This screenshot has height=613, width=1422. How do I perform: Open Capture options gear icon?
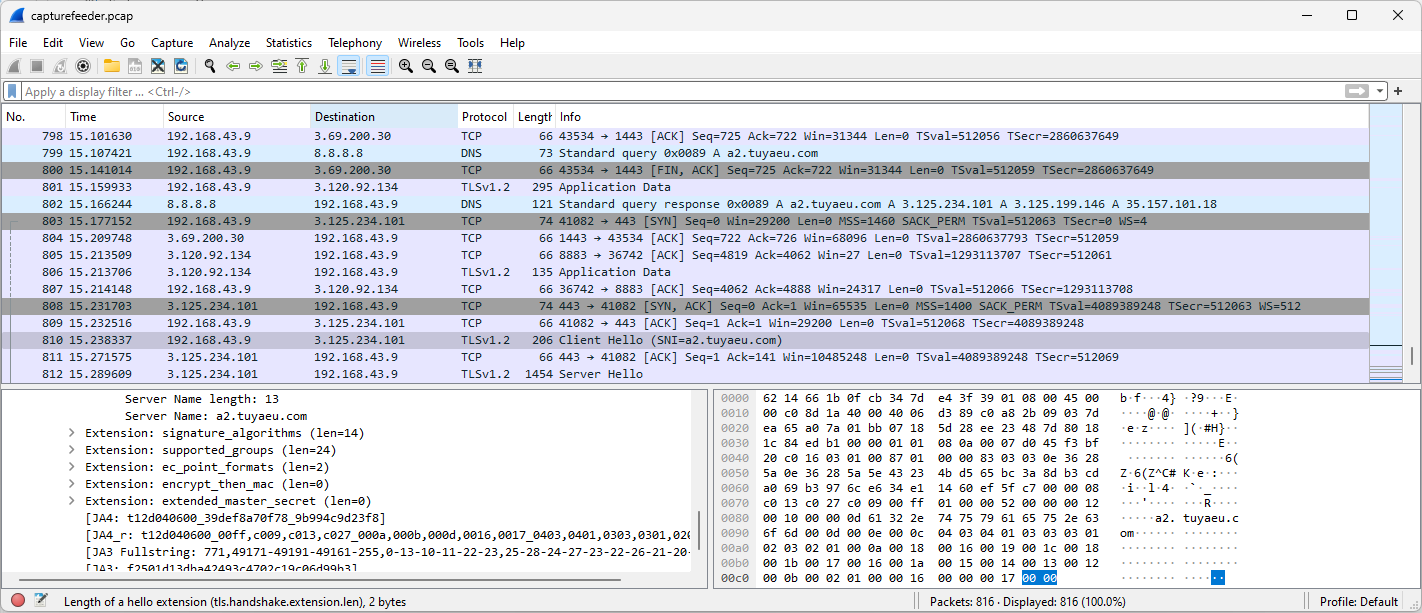83,66
